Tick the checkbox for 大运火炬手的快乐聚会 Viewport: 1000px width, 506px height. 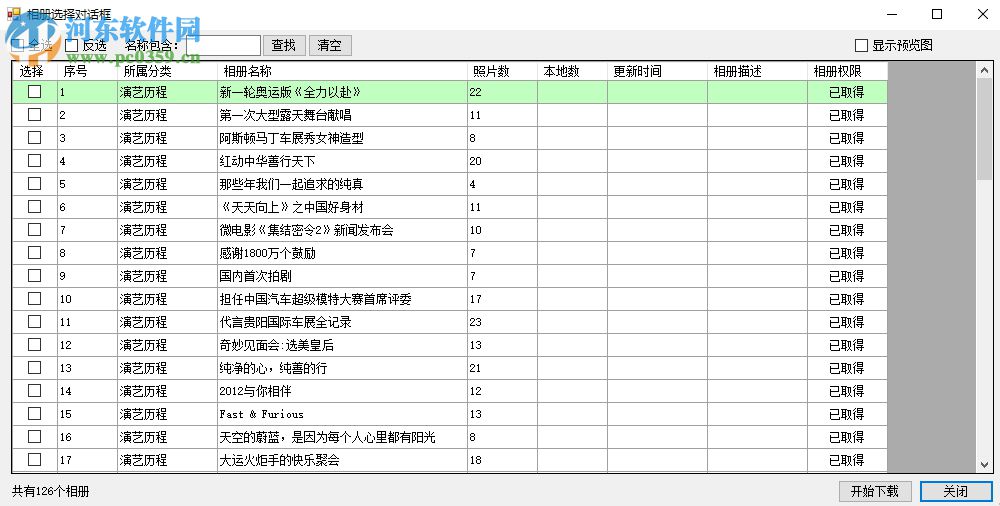[x=34, y=459]
